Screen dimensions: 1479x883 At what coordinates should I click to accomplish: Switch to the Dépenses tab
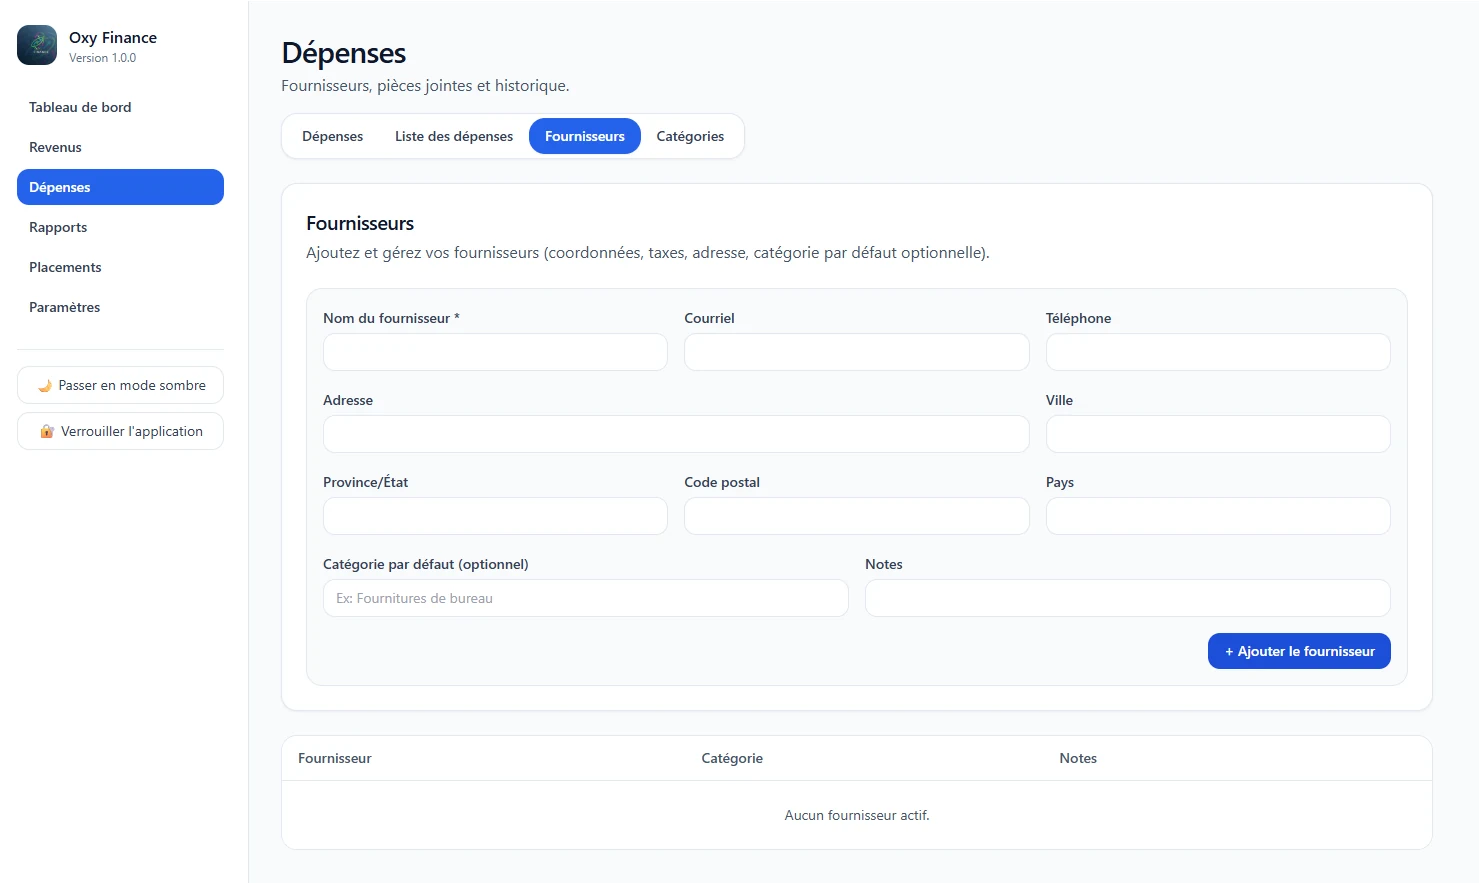332,136
